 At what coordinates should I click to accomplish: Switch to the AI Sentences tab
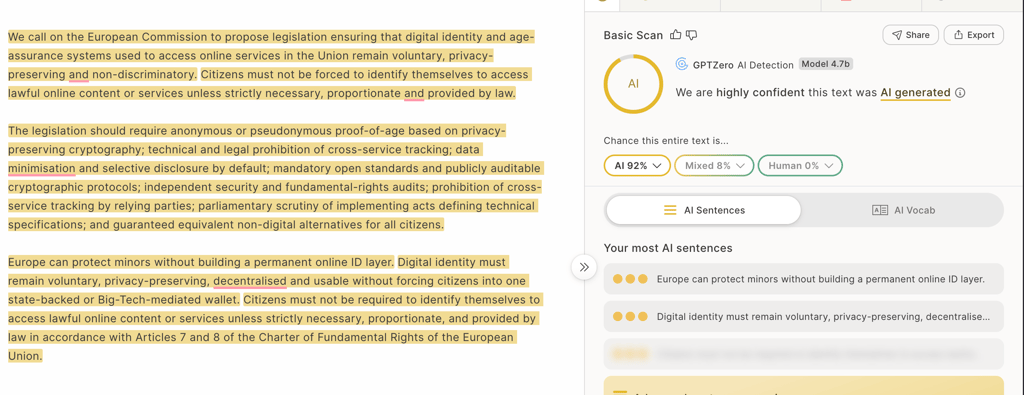[x=703, y=210]
